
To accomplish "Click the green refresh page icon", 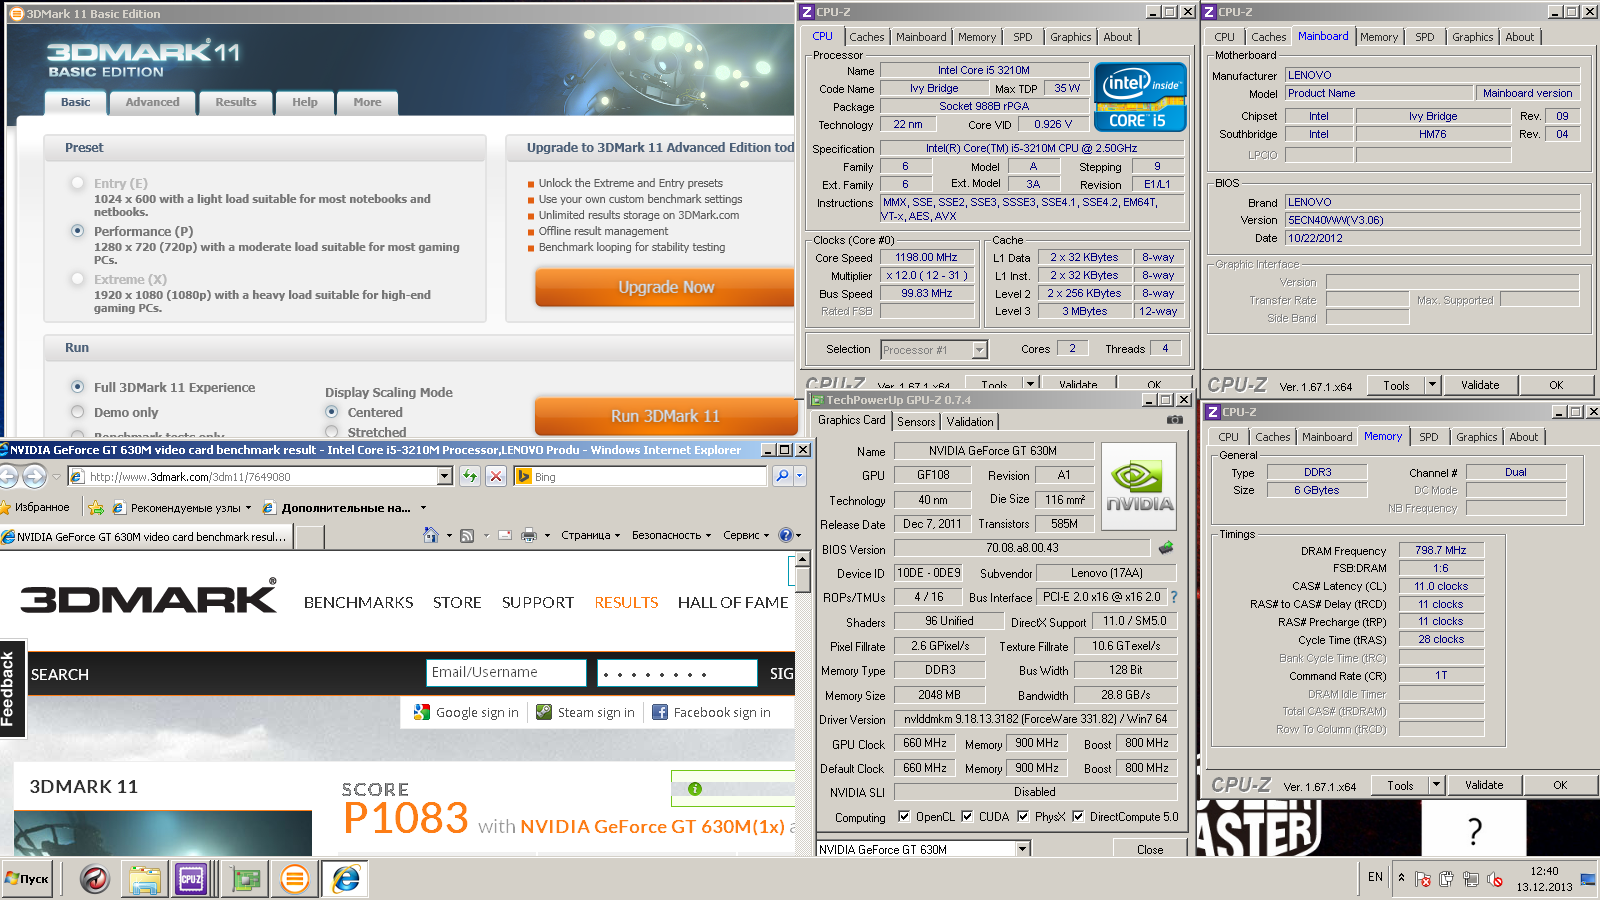I will pyautogui.click(x=470, y=476).
